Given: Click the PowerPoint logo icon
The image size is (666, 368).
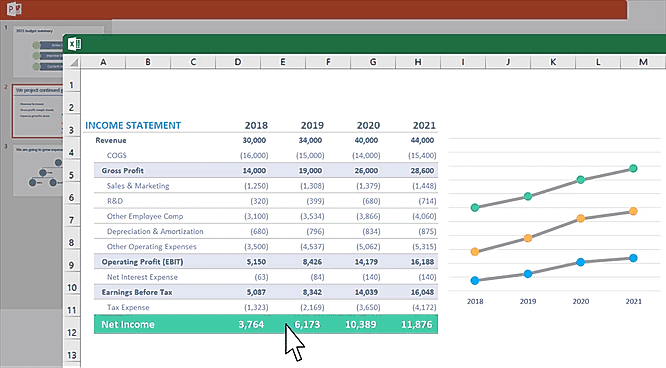Looking at the screenshot, I should (14, 8).
